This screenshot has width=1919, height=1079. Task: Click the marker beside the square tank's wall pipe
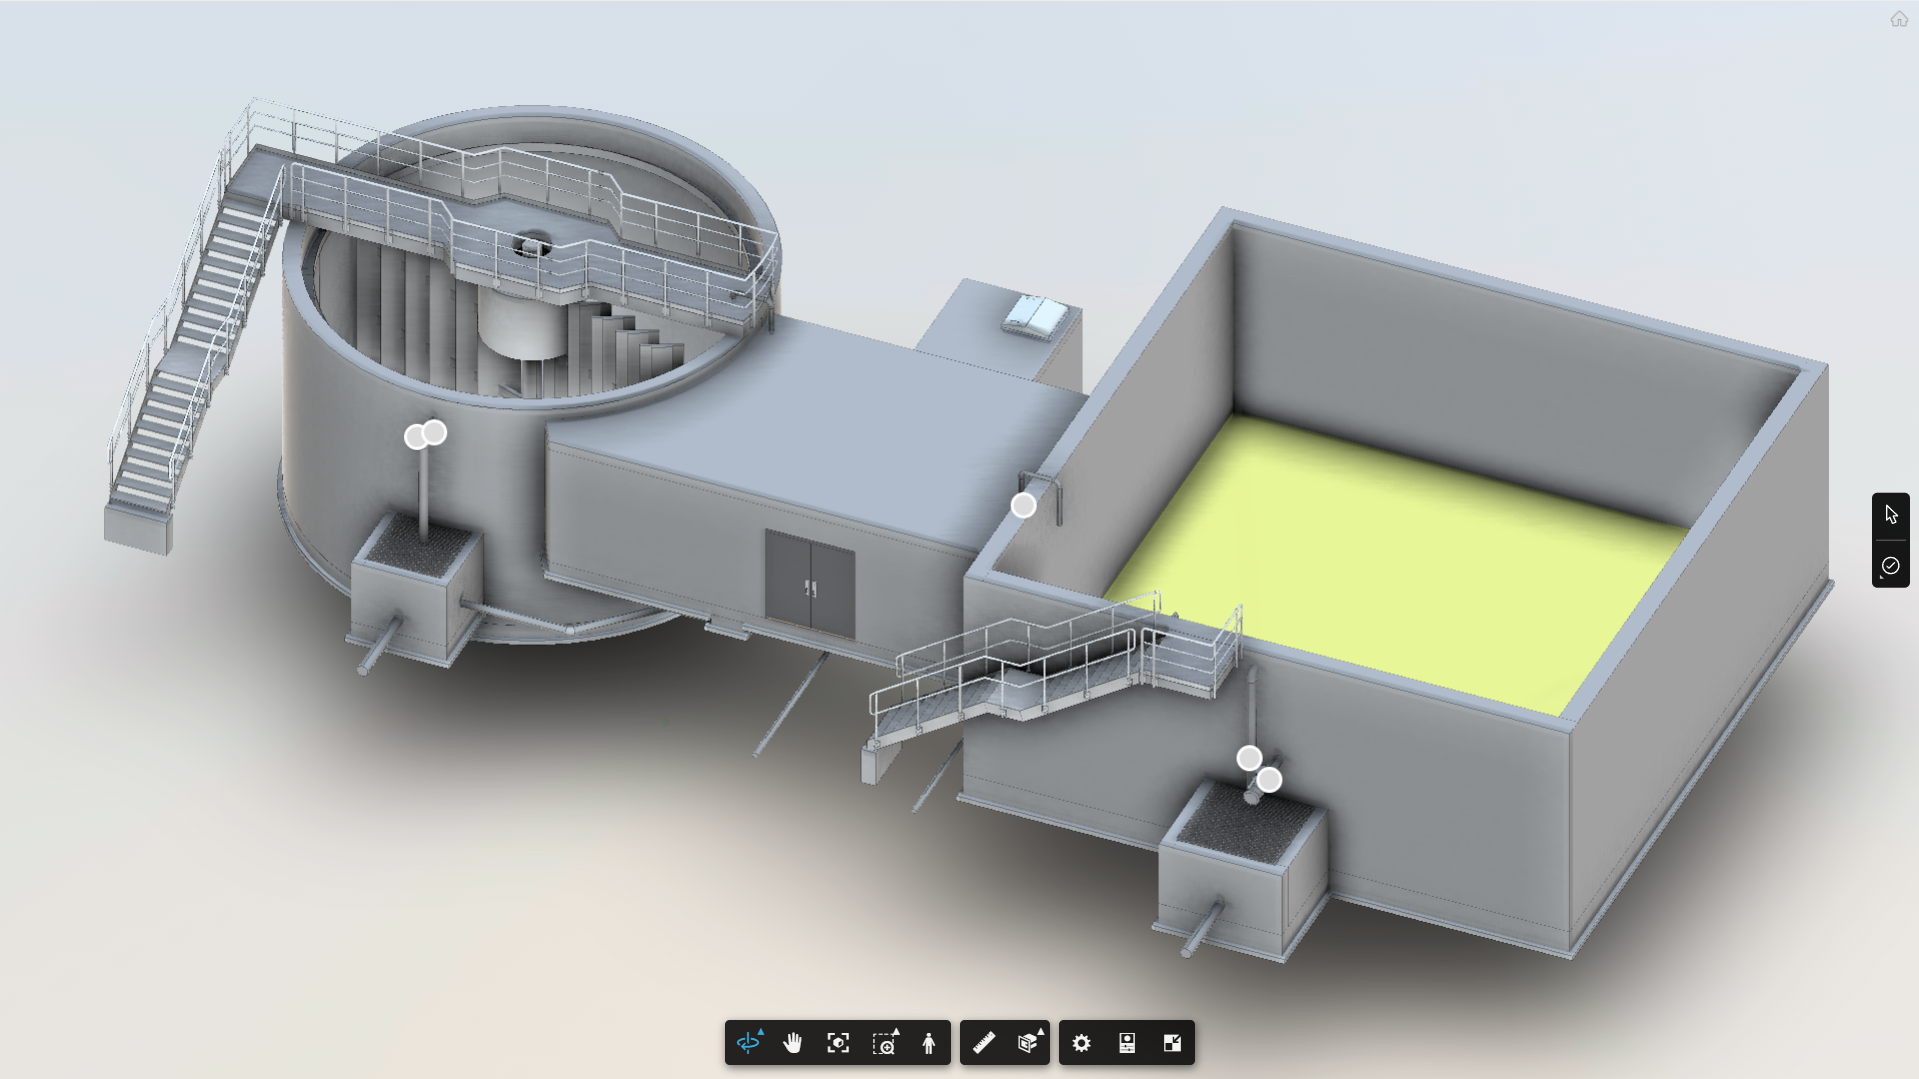tap(1024, 506)
